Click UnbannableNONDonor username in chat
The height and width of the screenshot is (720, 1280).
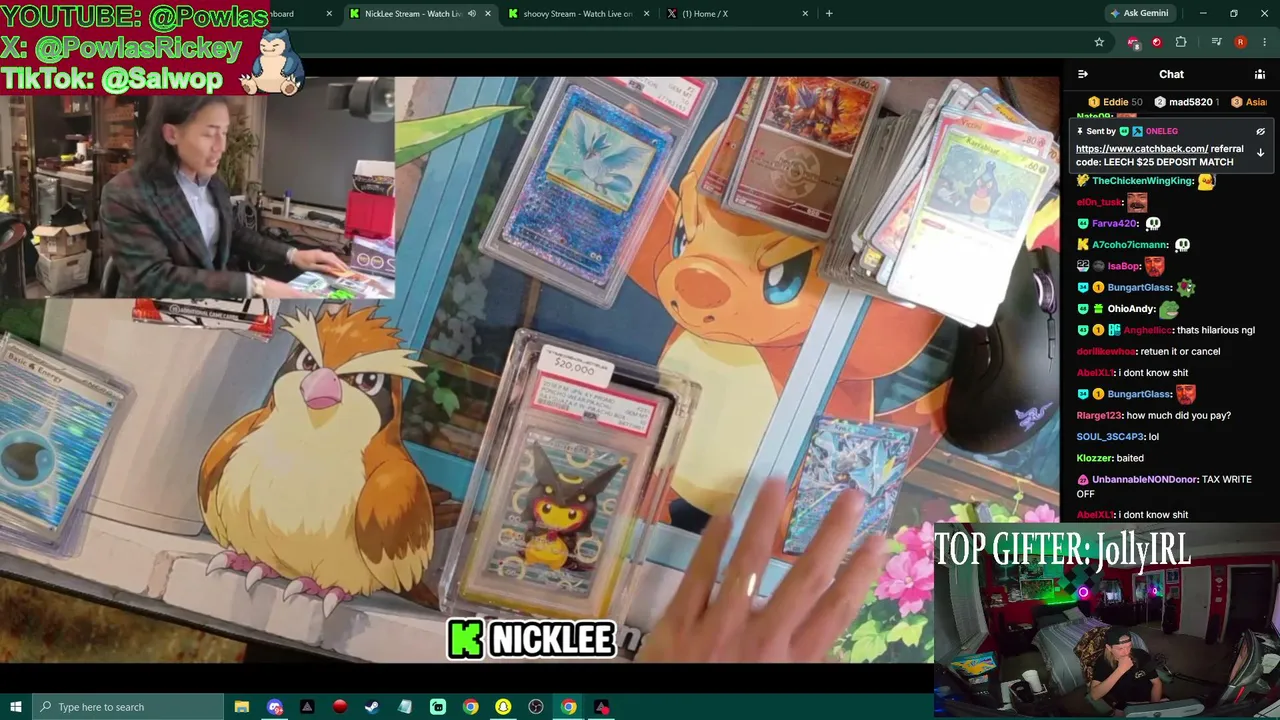(x=1144, y=480)
